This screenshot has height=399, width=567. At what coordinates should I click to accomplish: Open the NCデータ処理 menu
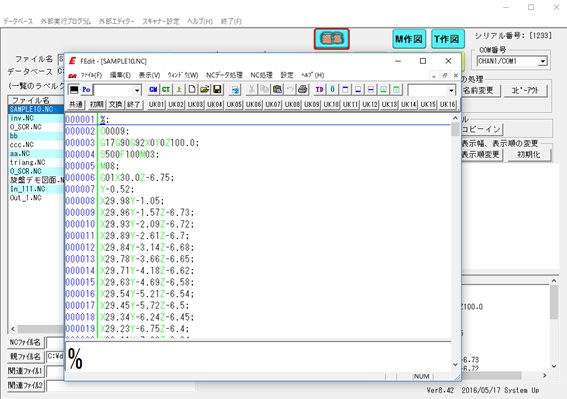point(224,75)
